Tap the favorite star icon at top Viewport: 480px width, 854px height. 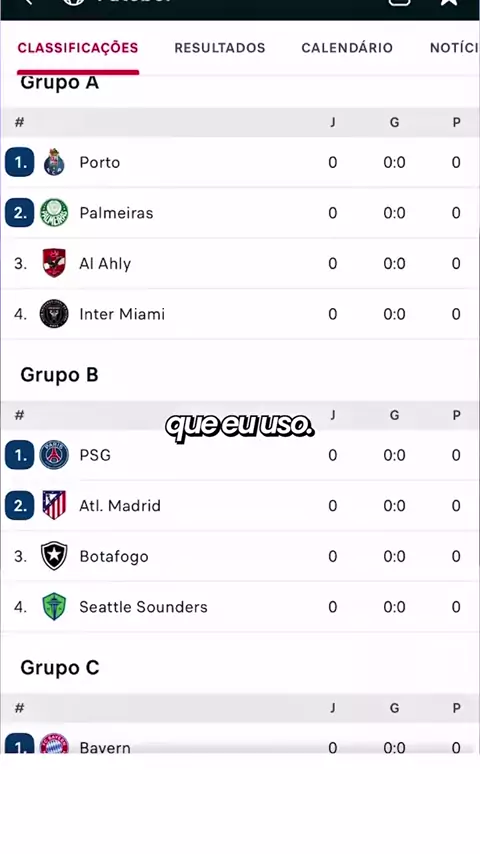[448, 2]
